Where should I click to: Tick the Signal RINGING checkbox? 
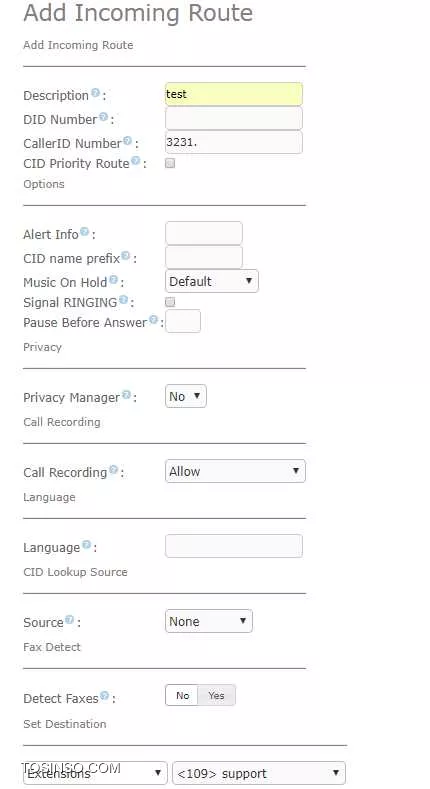170,302
